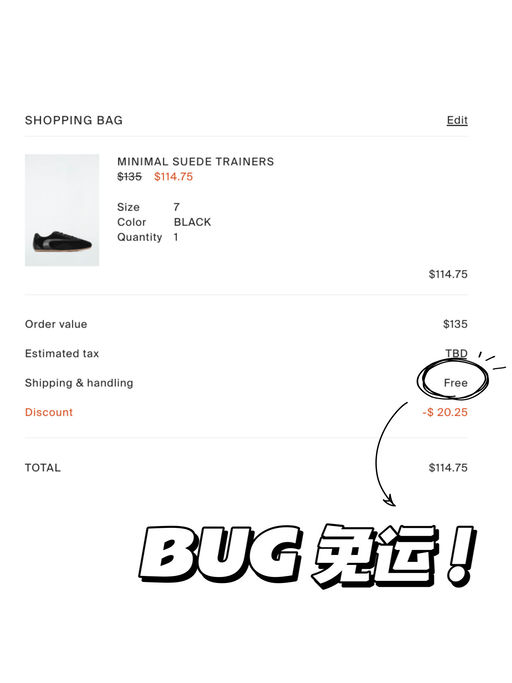Click the SHOPPING BAG heading

tap(74, 120)
